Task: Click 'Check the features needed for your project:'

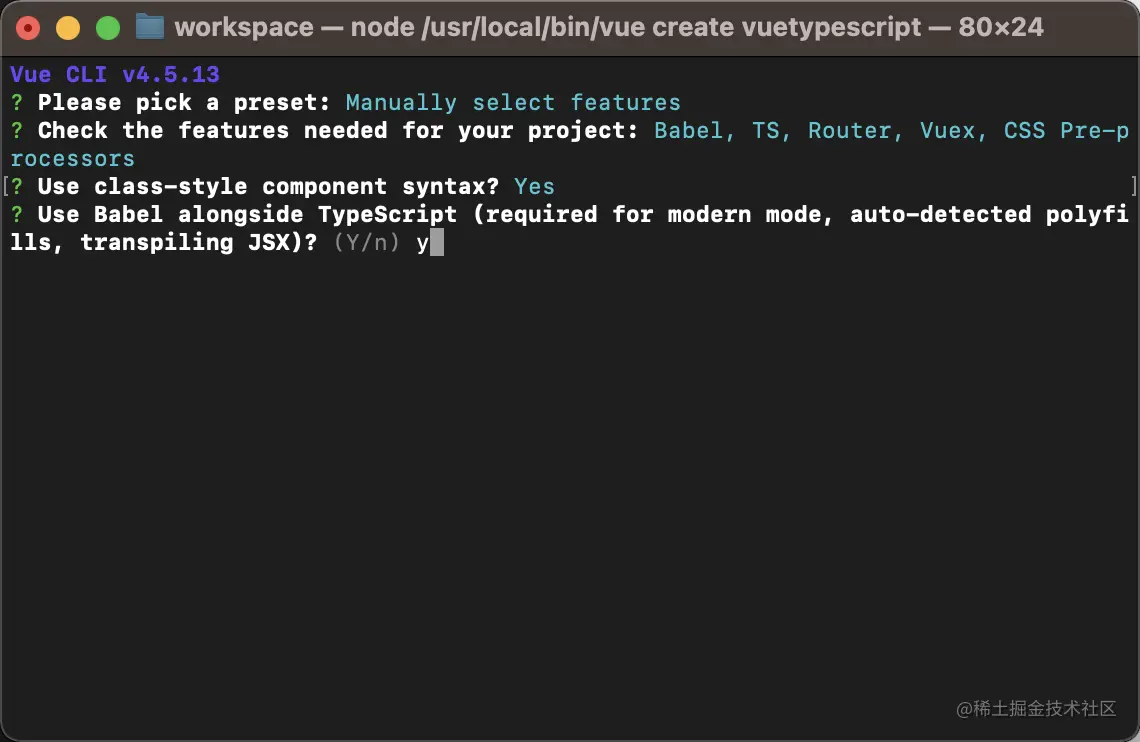Action: tap(337, 131)
